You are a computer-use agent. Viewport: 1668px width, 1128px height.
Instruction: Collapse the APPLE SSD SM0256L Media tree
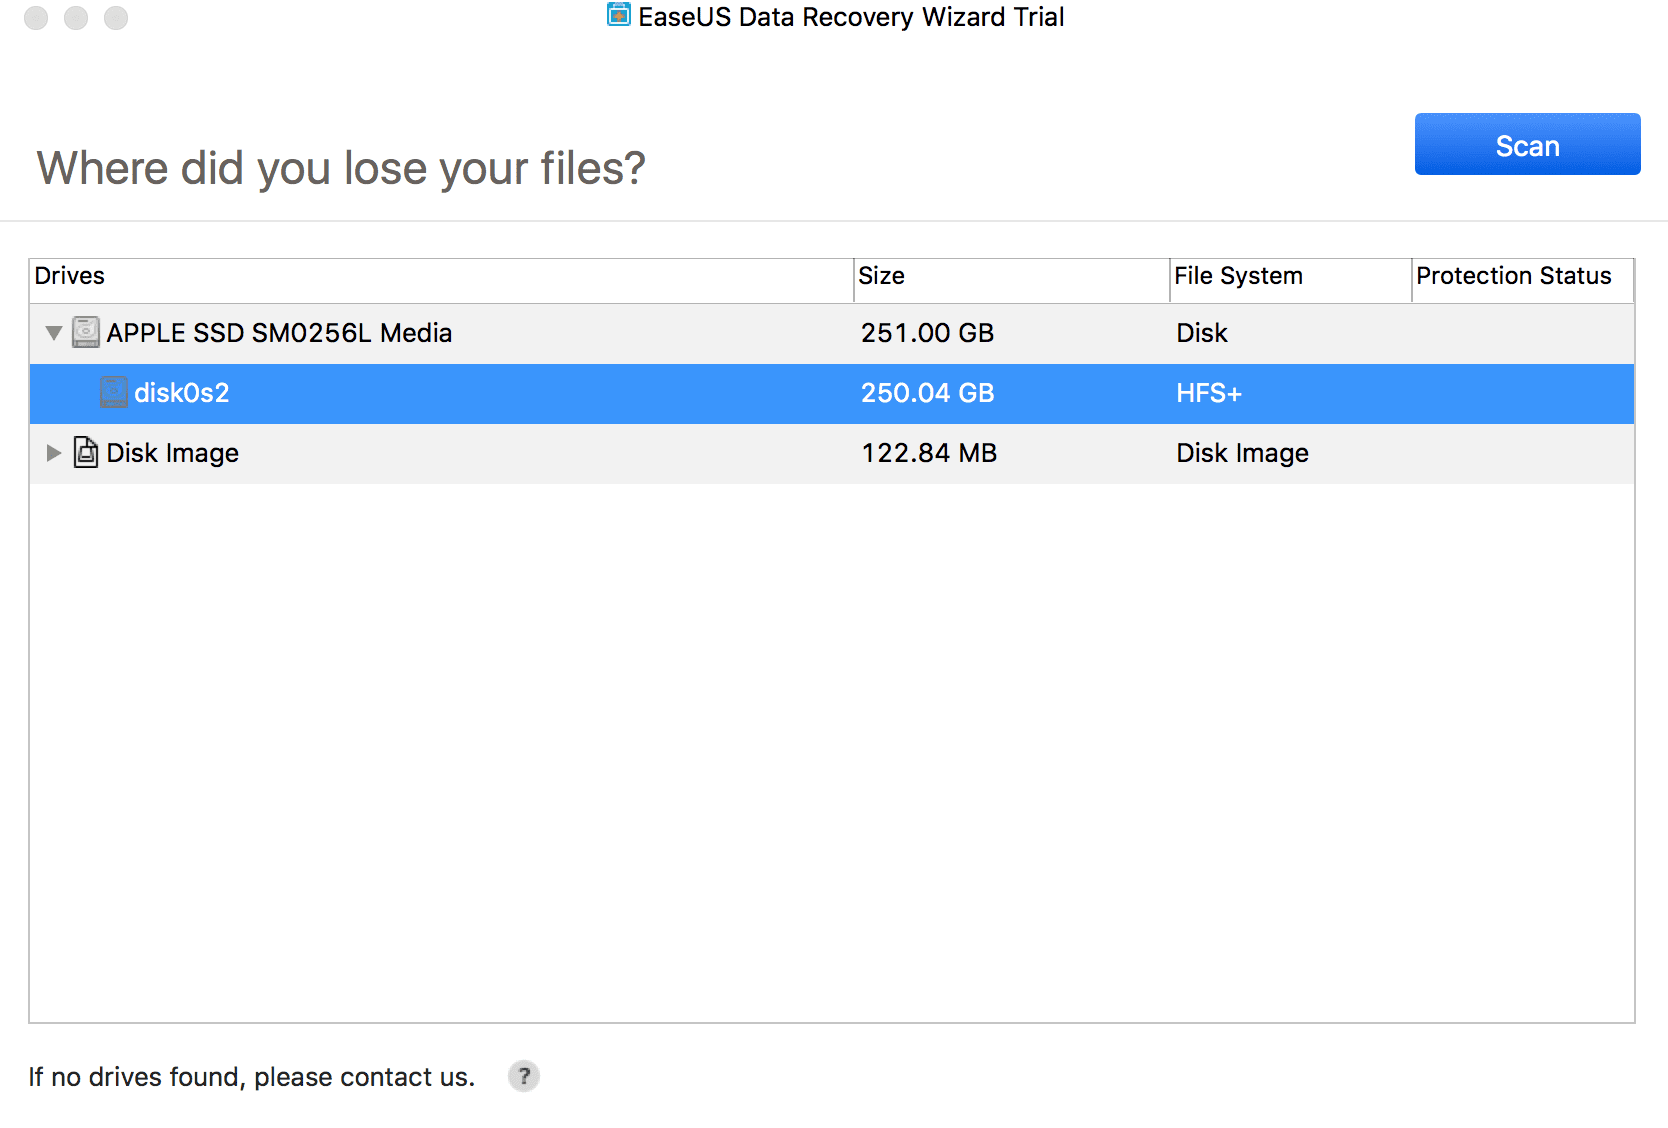tap(54, 333)
